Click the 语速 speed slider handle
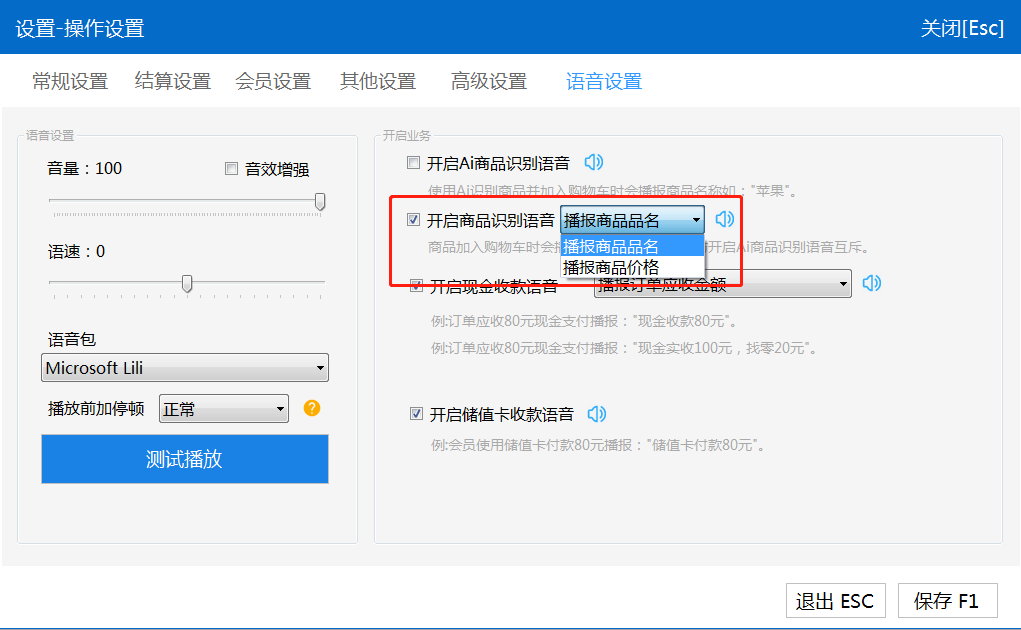Image resolution: width=1021 pixels, height=630 pixels. 187,284
